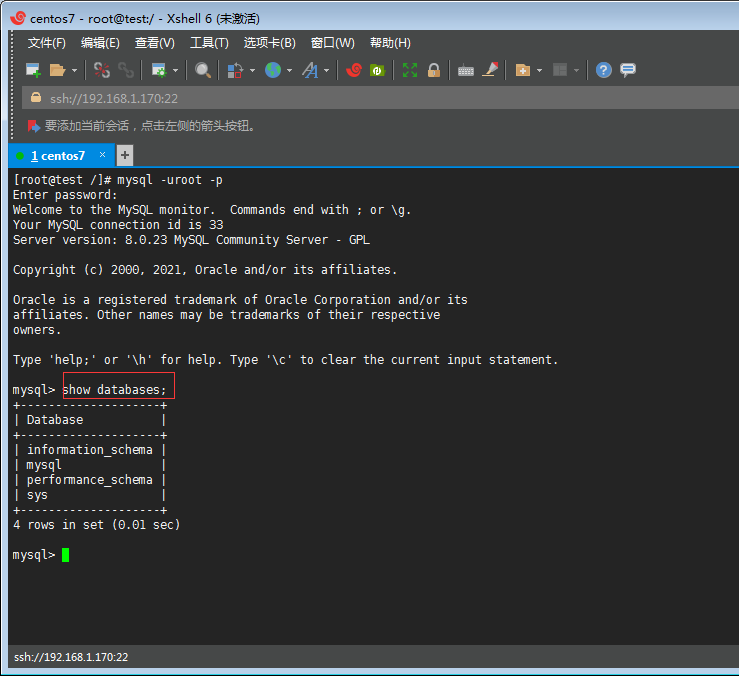Viewport: 739px width, 676px height.
Task: Click the New Session toolbar icon
Action: click(33, 70)
